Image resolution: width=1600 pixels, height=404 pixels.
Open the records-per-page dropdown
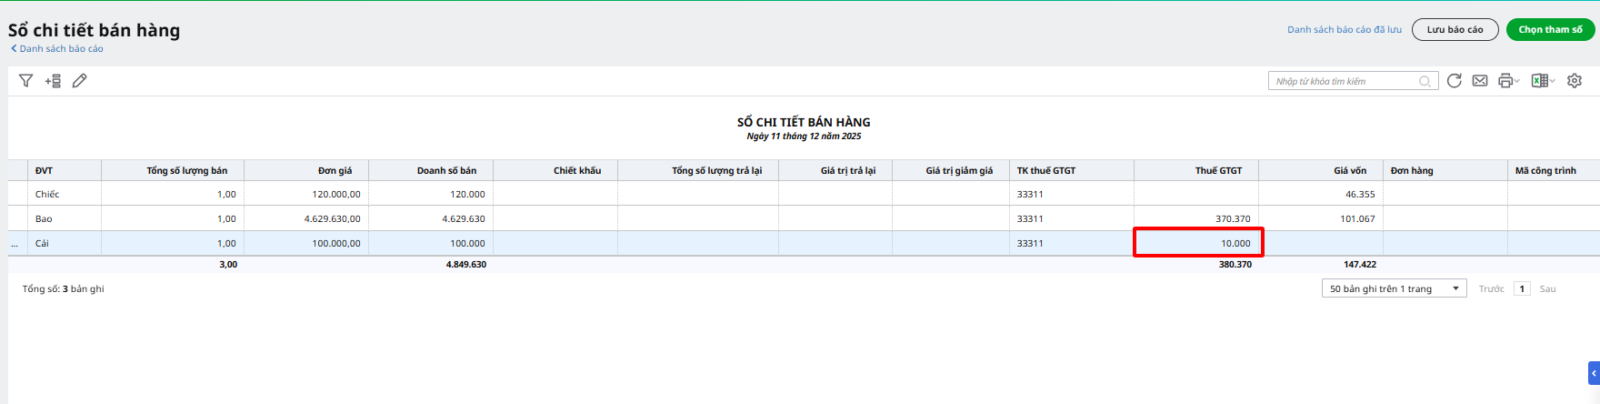tap(1394, 289)
